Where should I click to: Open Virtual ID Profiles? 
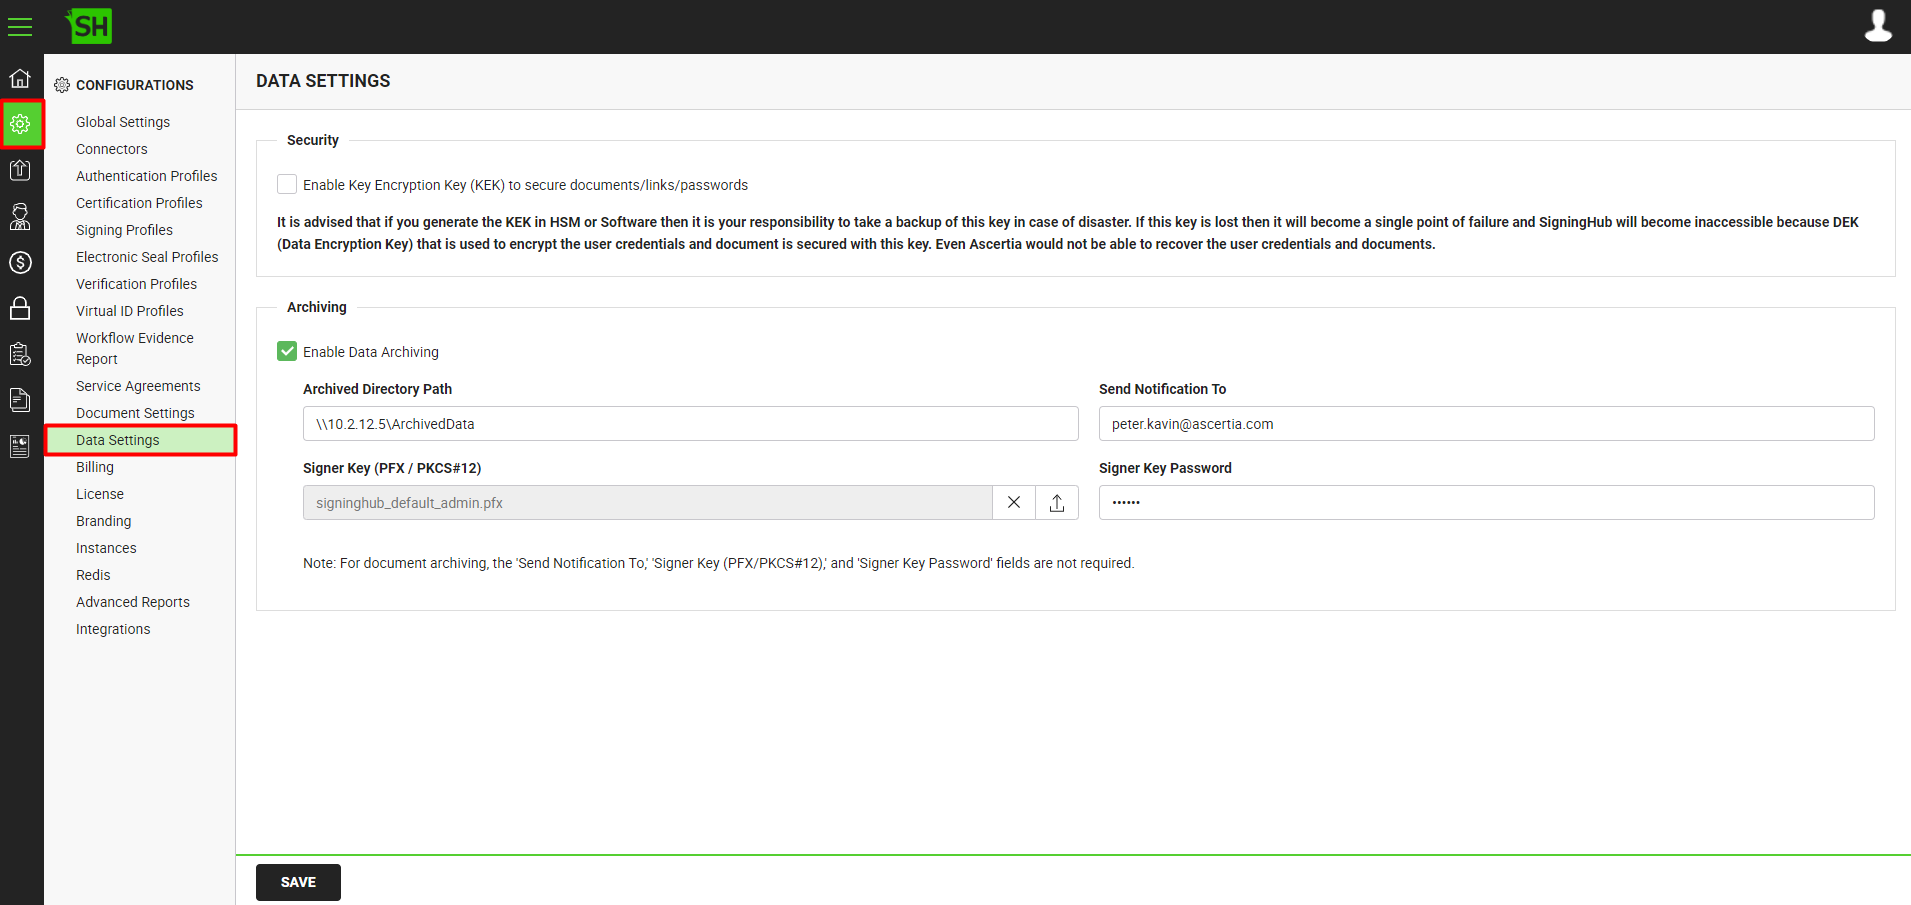(130, 311)
